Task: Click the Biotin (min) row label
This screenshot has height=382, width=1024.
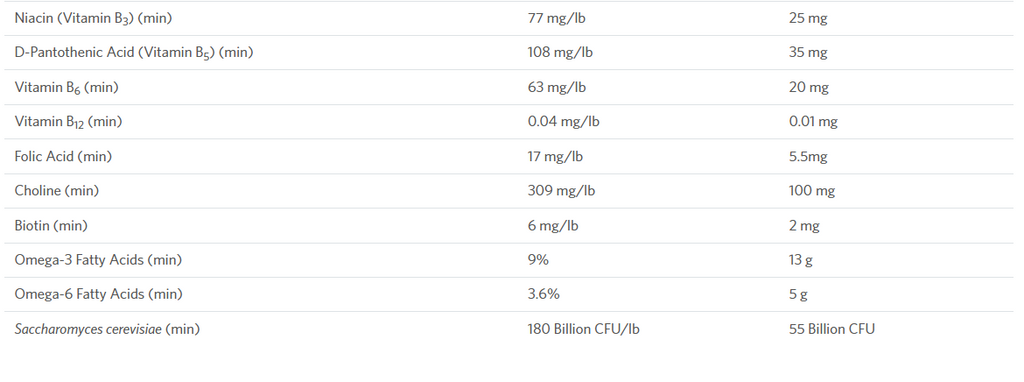Action: coord(51,225)
